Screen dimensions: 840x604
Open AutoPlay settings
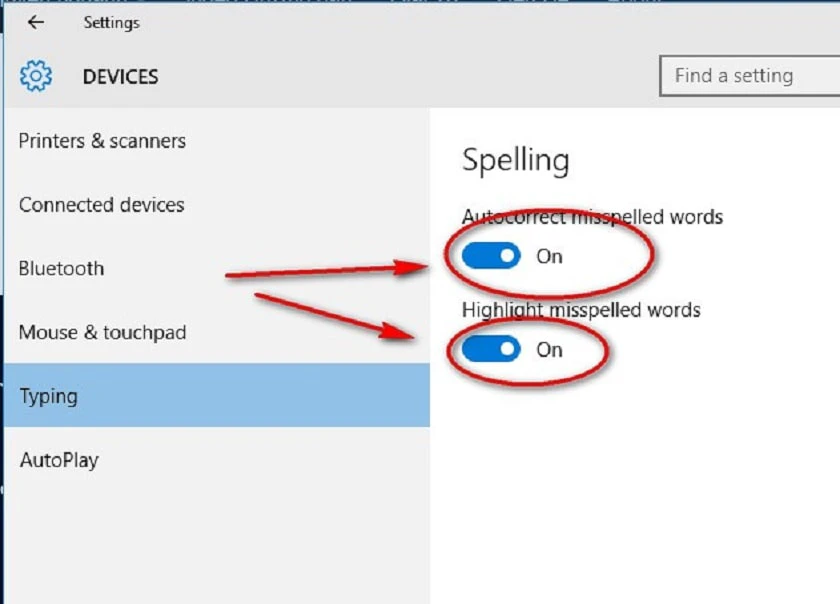[216, 460]
